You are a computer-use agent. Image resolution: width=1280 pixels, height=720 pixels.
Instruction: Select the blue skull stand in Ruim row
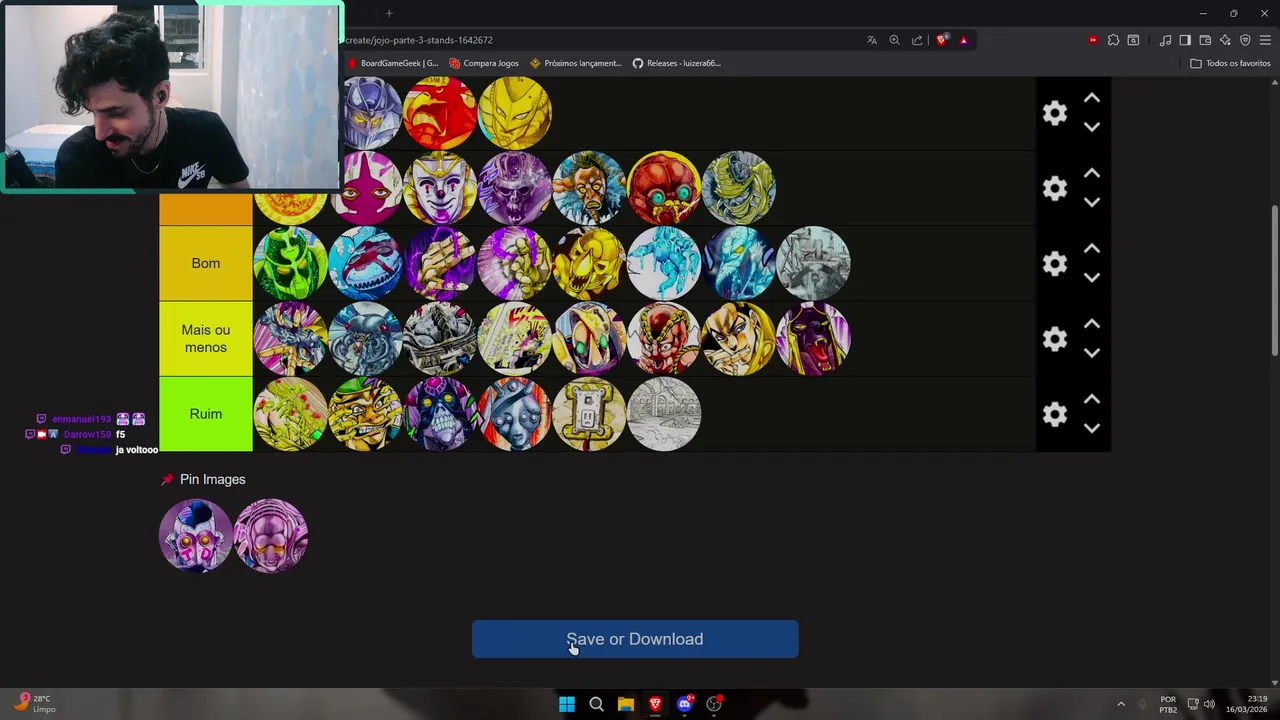click(x=440, y=414)
